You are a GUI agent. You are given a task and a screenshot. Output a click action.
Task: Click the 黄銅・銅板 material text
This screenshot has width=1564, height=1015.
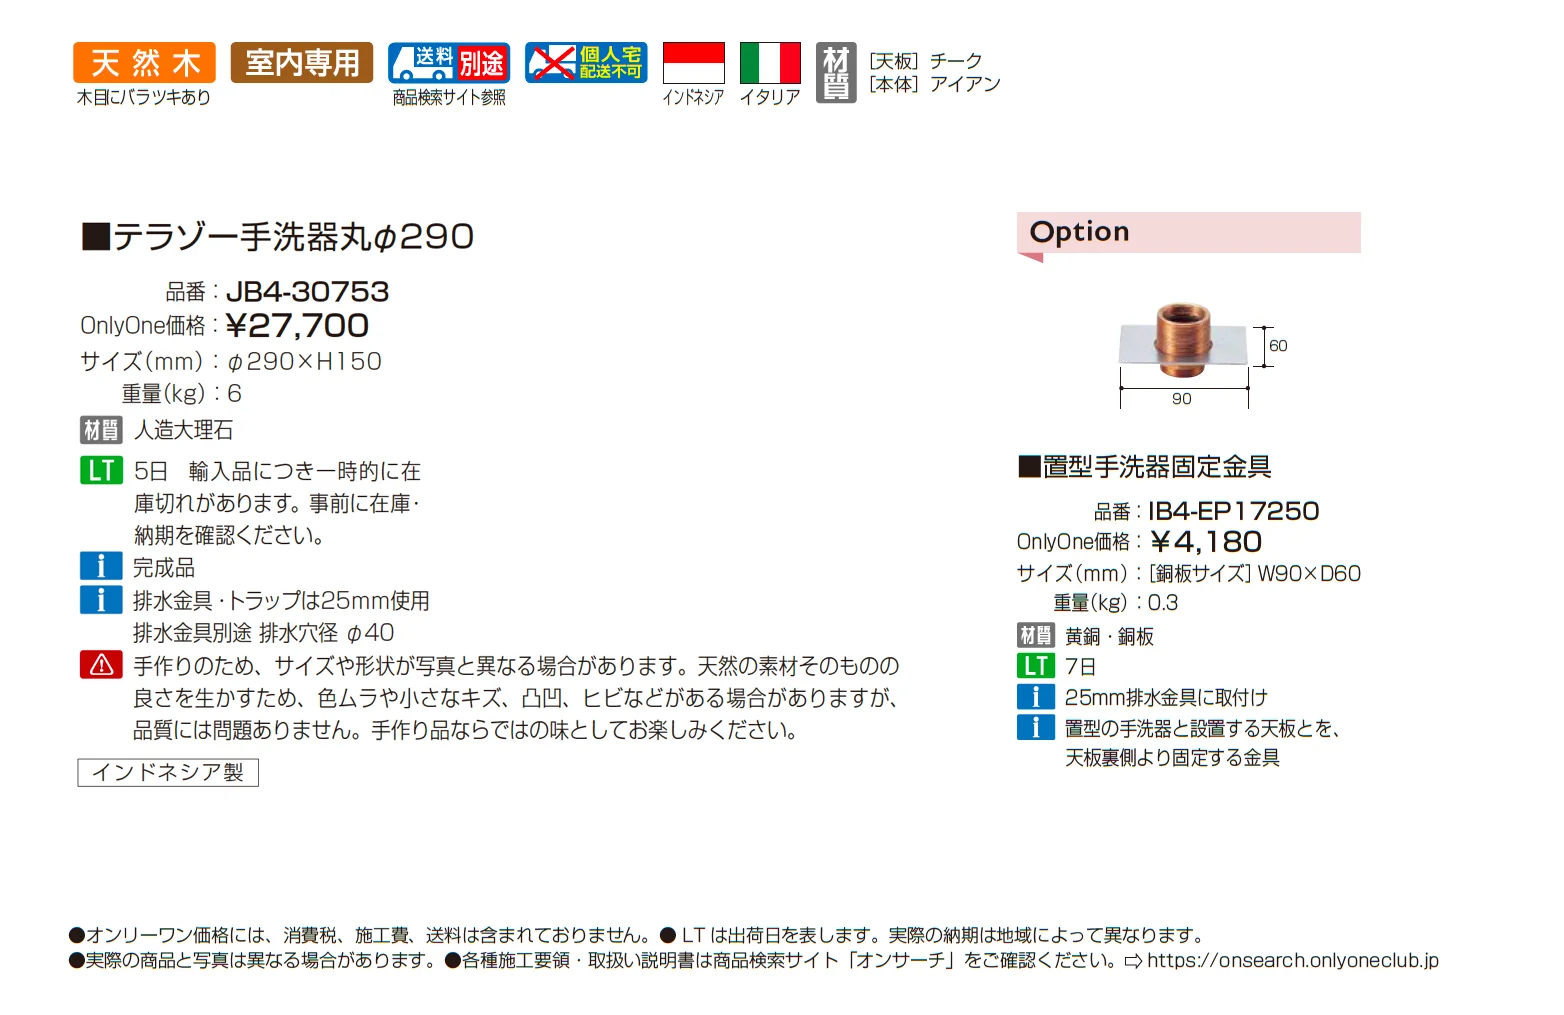(x=1109, y=636)
